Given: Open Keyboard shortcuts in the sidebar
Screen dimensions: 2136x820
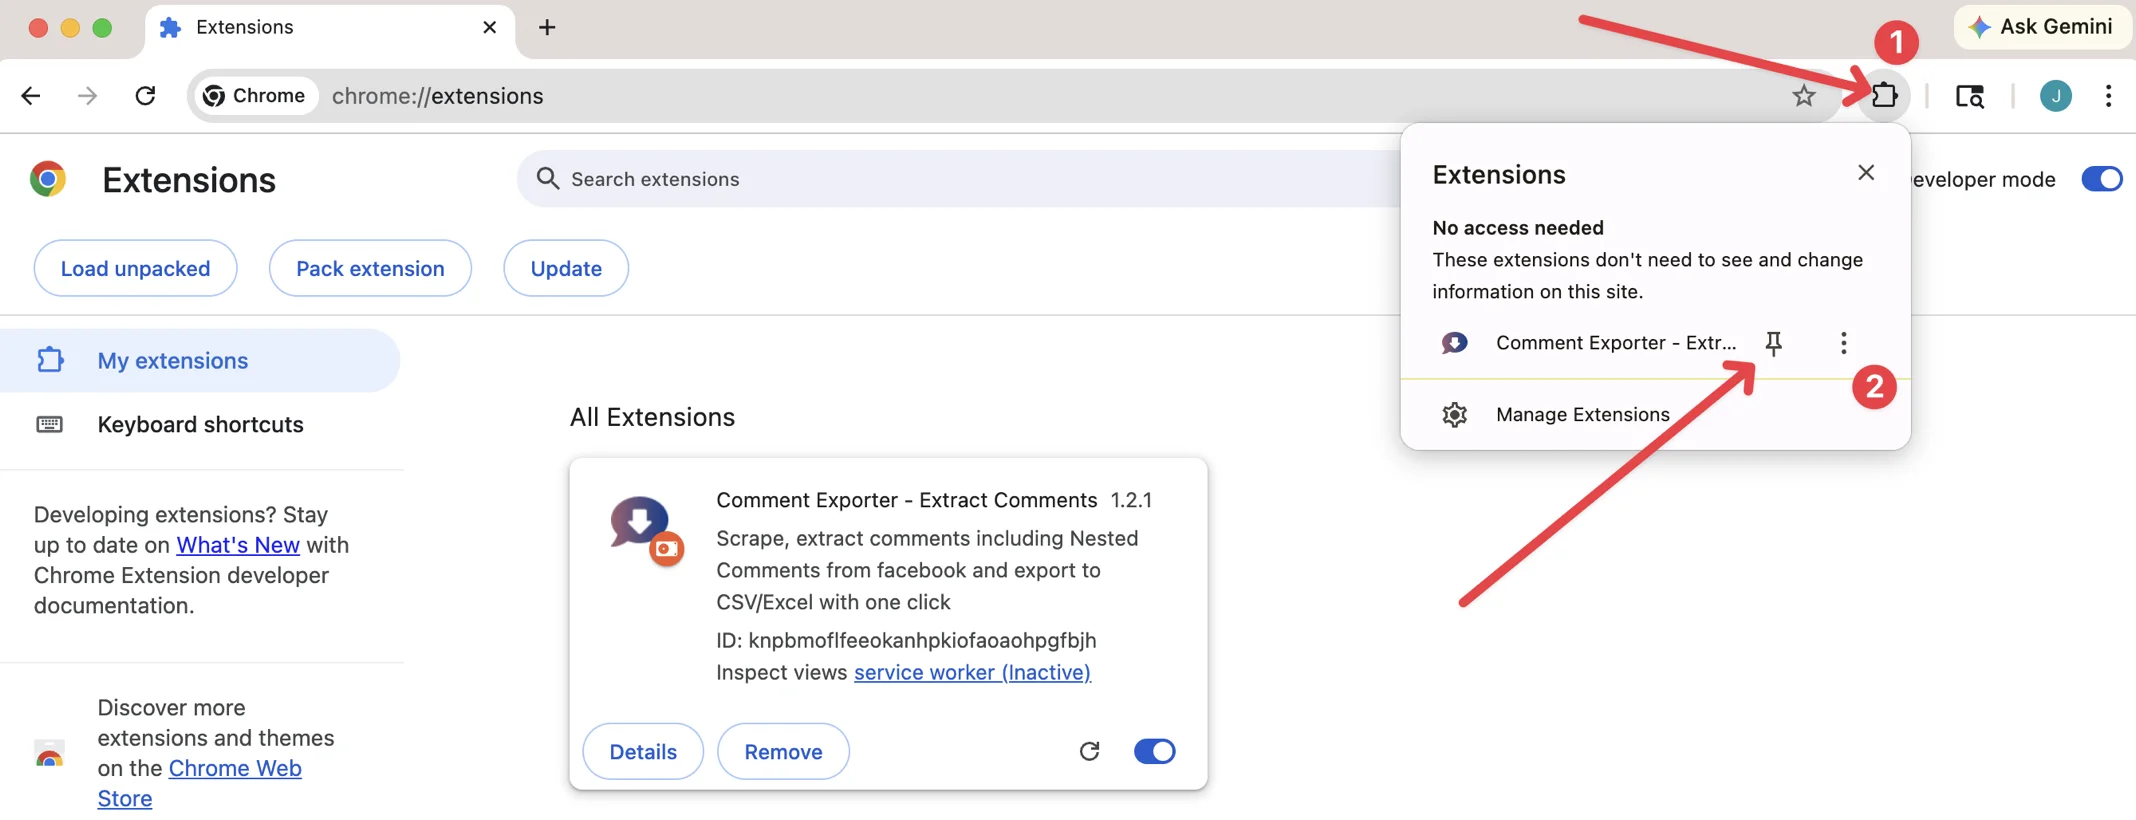Looking at the screenshot, I should (x=200, y=424).
